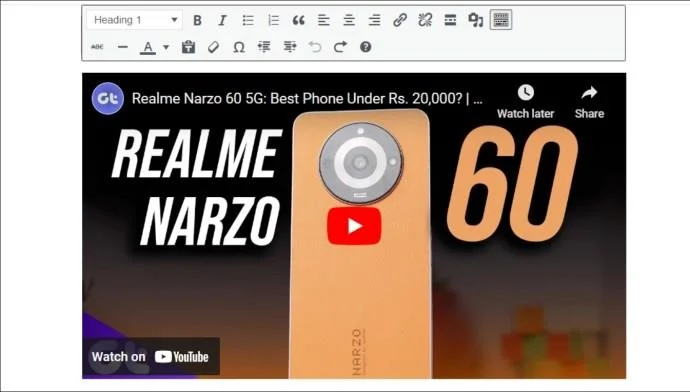Align text right
The height and width of the screenshot is (392, 690).
point(374,20)
